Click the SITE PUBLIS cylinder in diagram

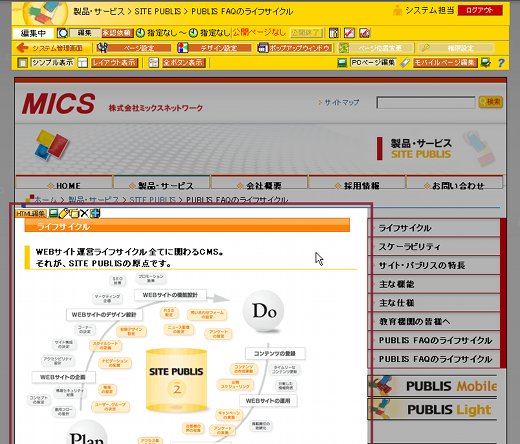(177, 380)
